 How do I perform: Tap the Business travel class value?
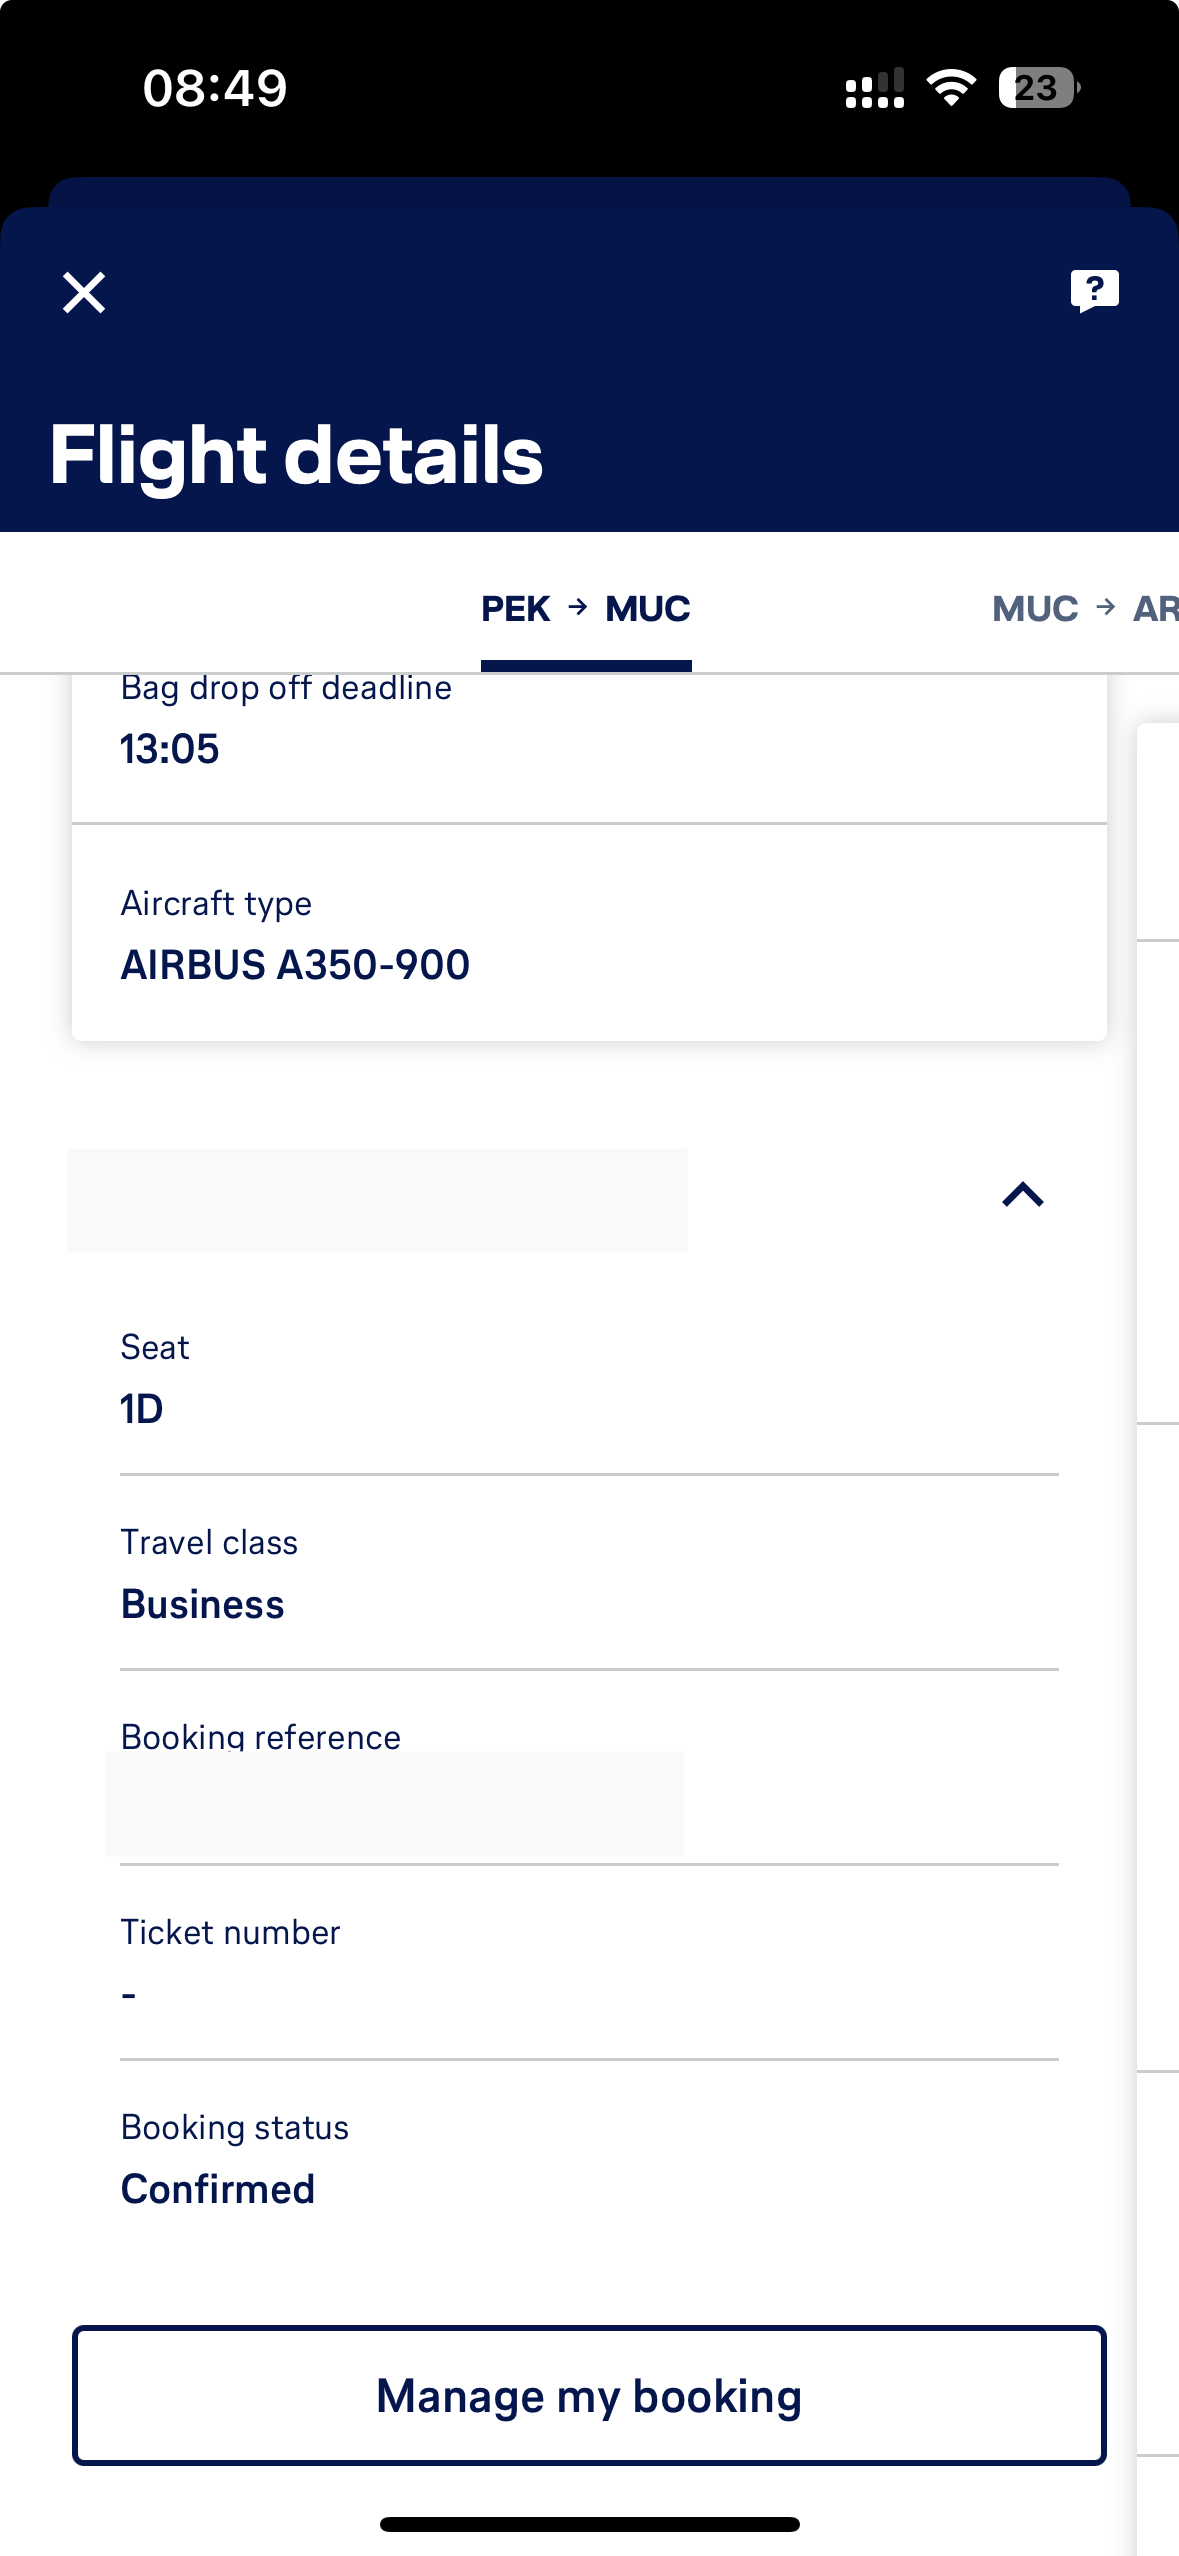pyautogui.click(x=203, y=1604)
